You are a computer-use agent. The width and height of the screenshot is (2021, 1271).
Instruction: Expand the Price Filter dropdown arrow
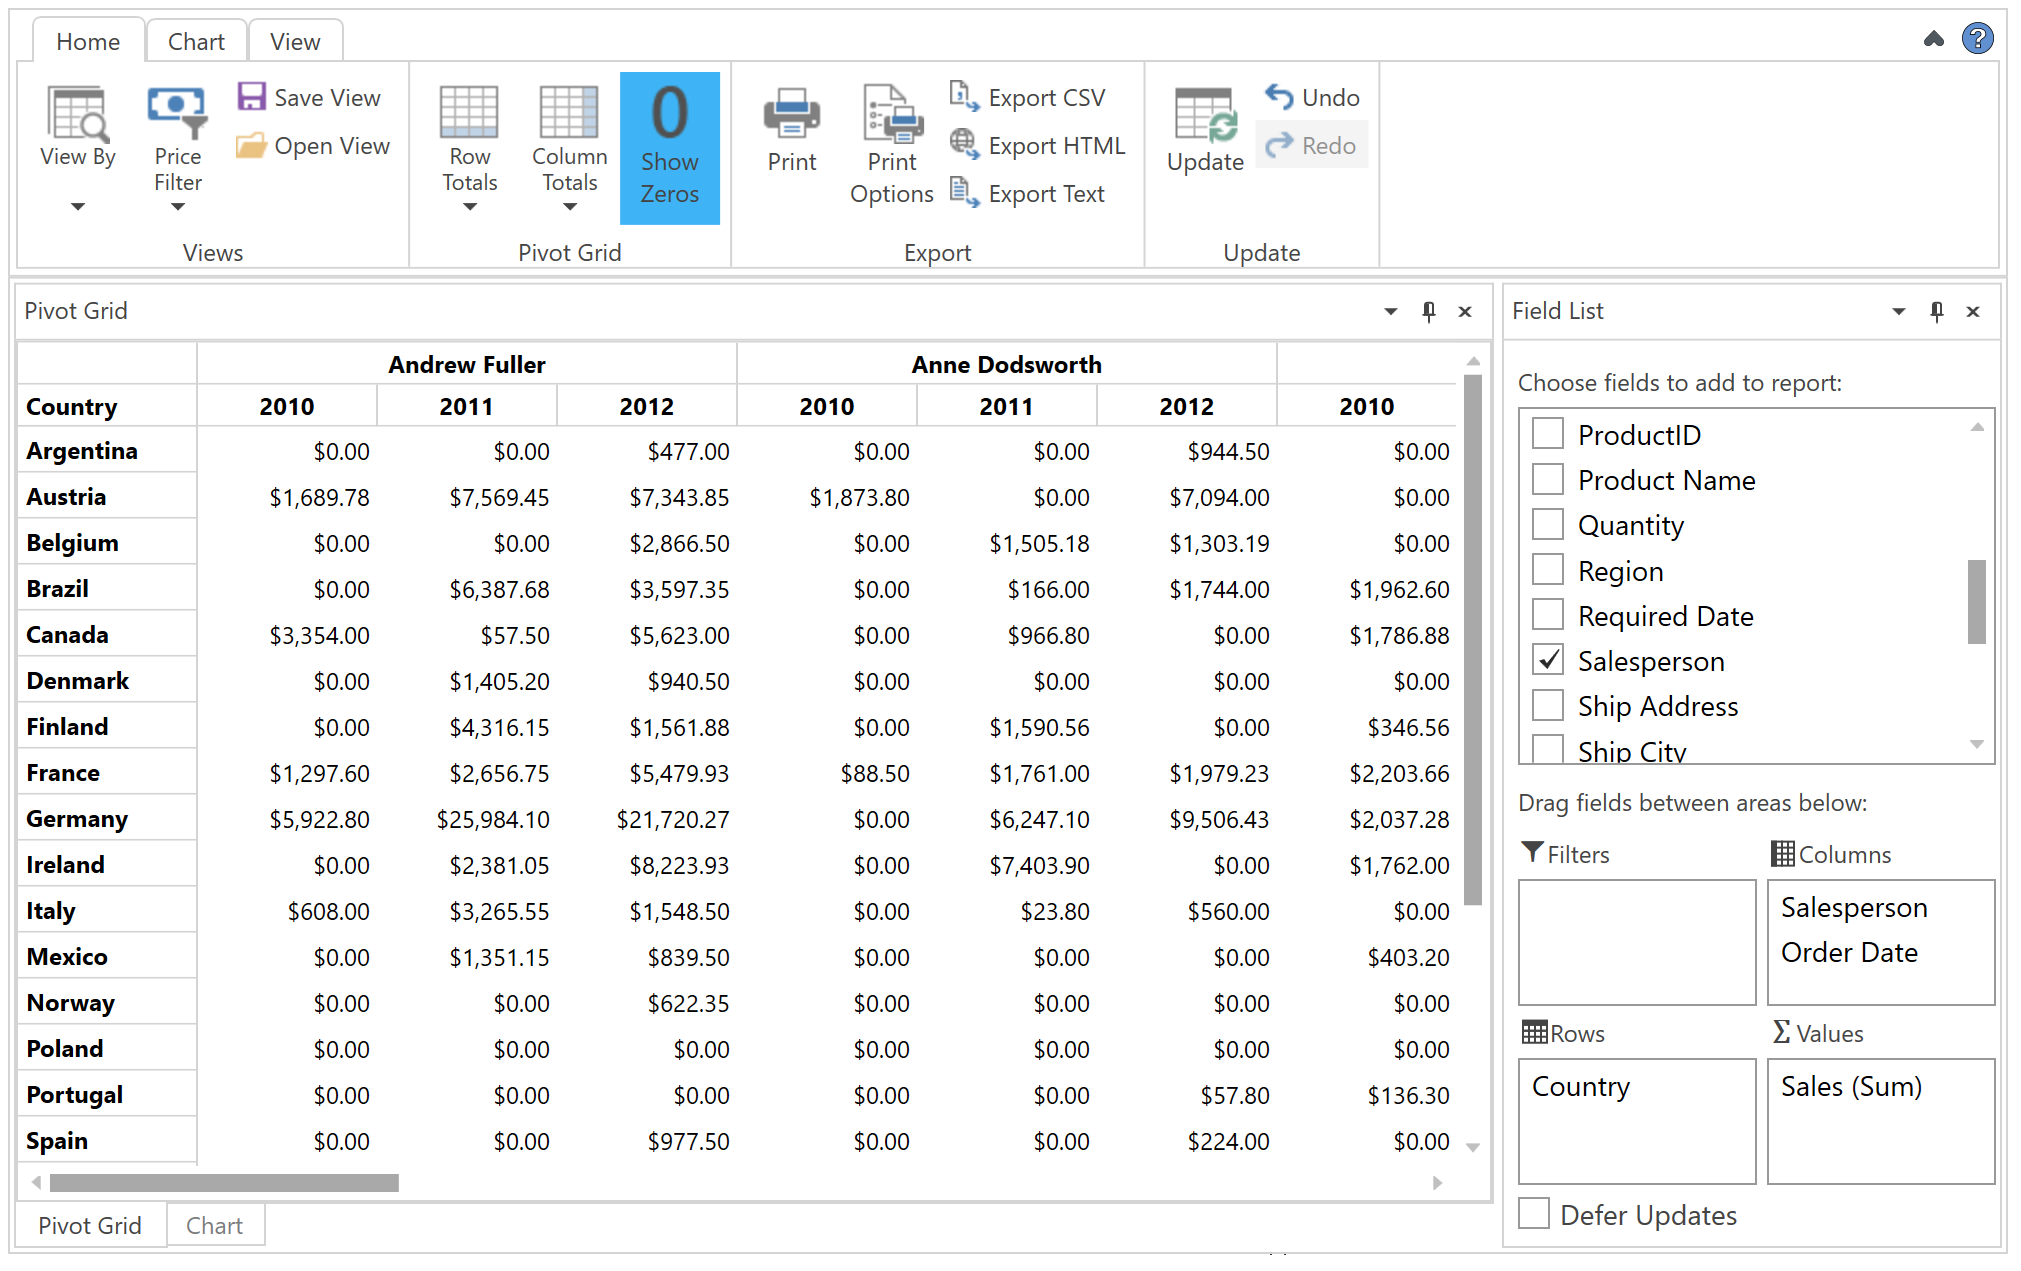pos(177,207)
